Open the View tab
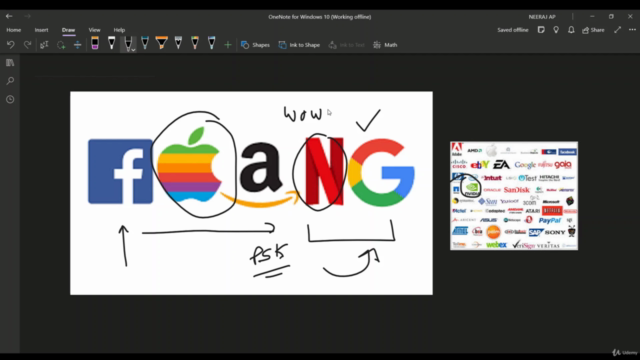The image size is (640, 360). tap(94, 30)
